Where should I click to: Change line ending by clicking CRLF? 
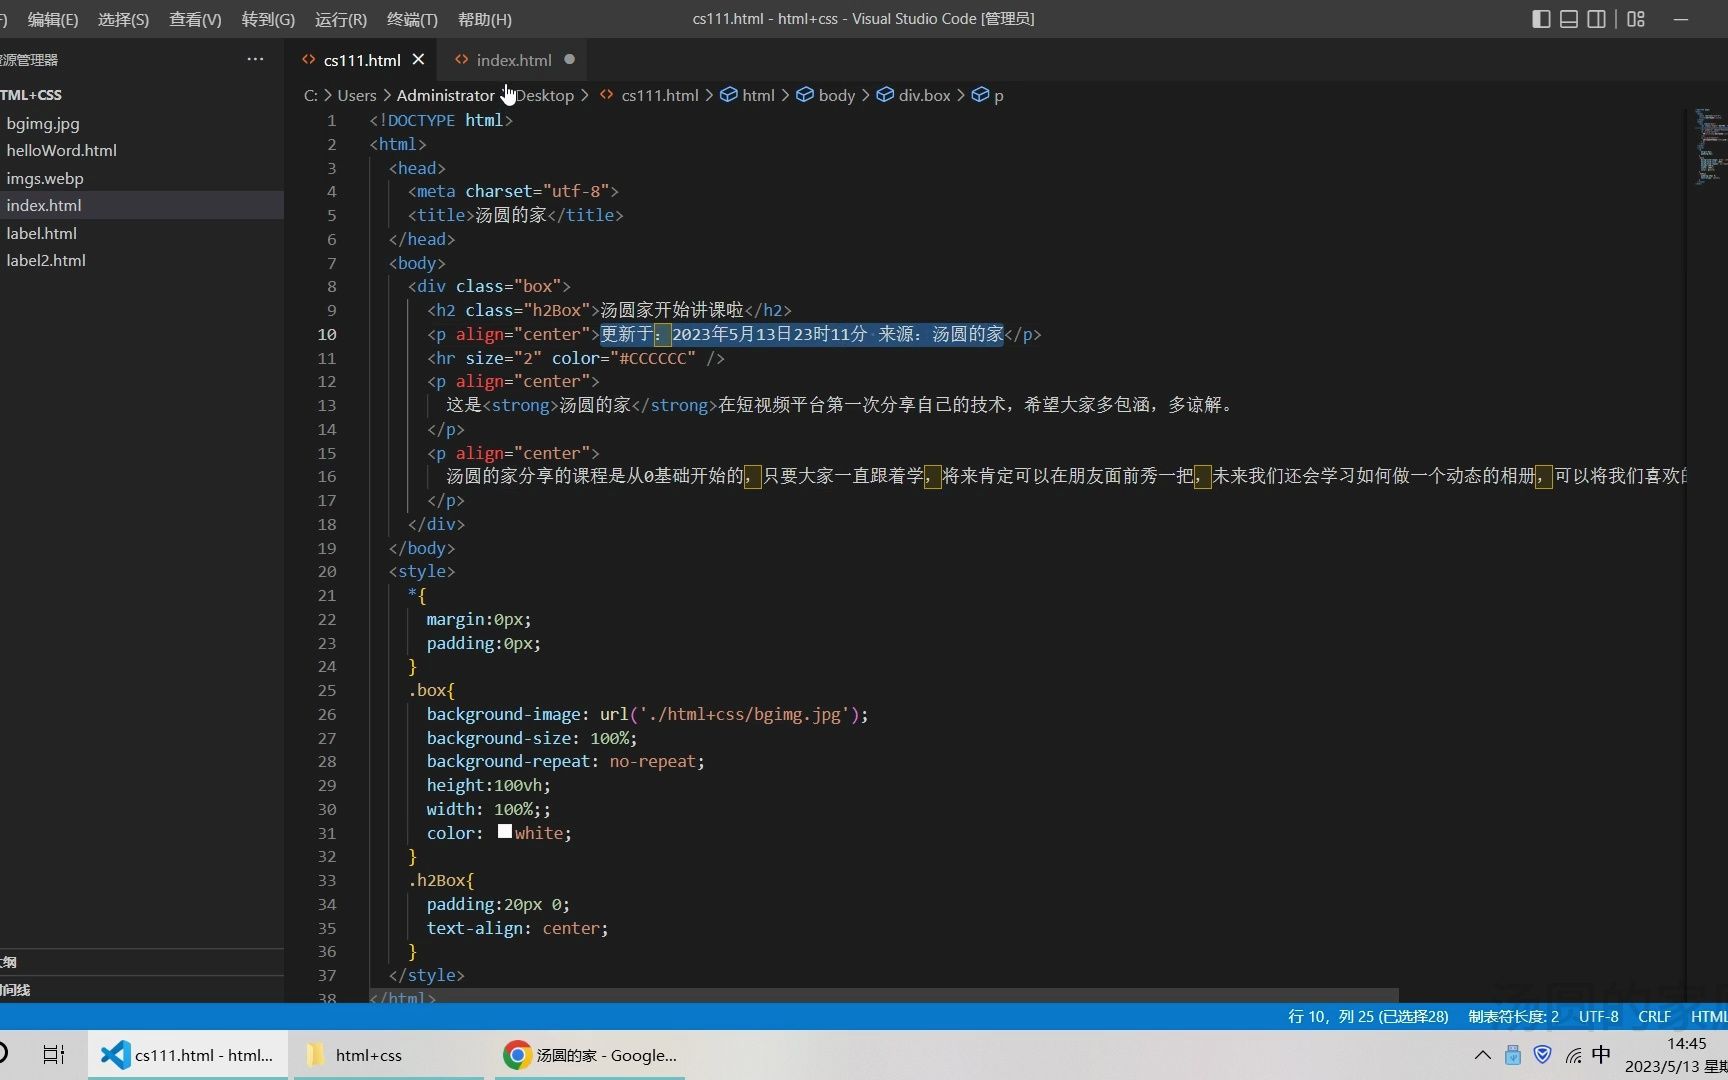pos(1655,1016)
